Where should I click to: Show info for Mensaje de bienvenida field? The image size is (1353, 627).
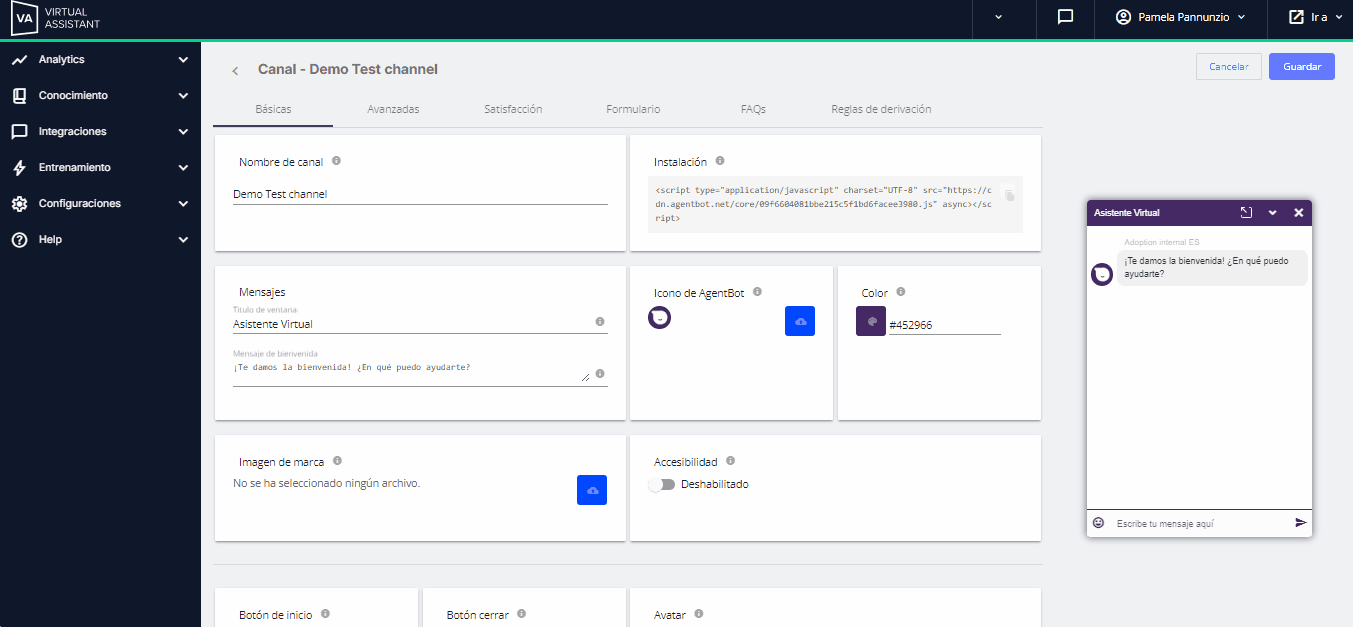tap(599, 373)
